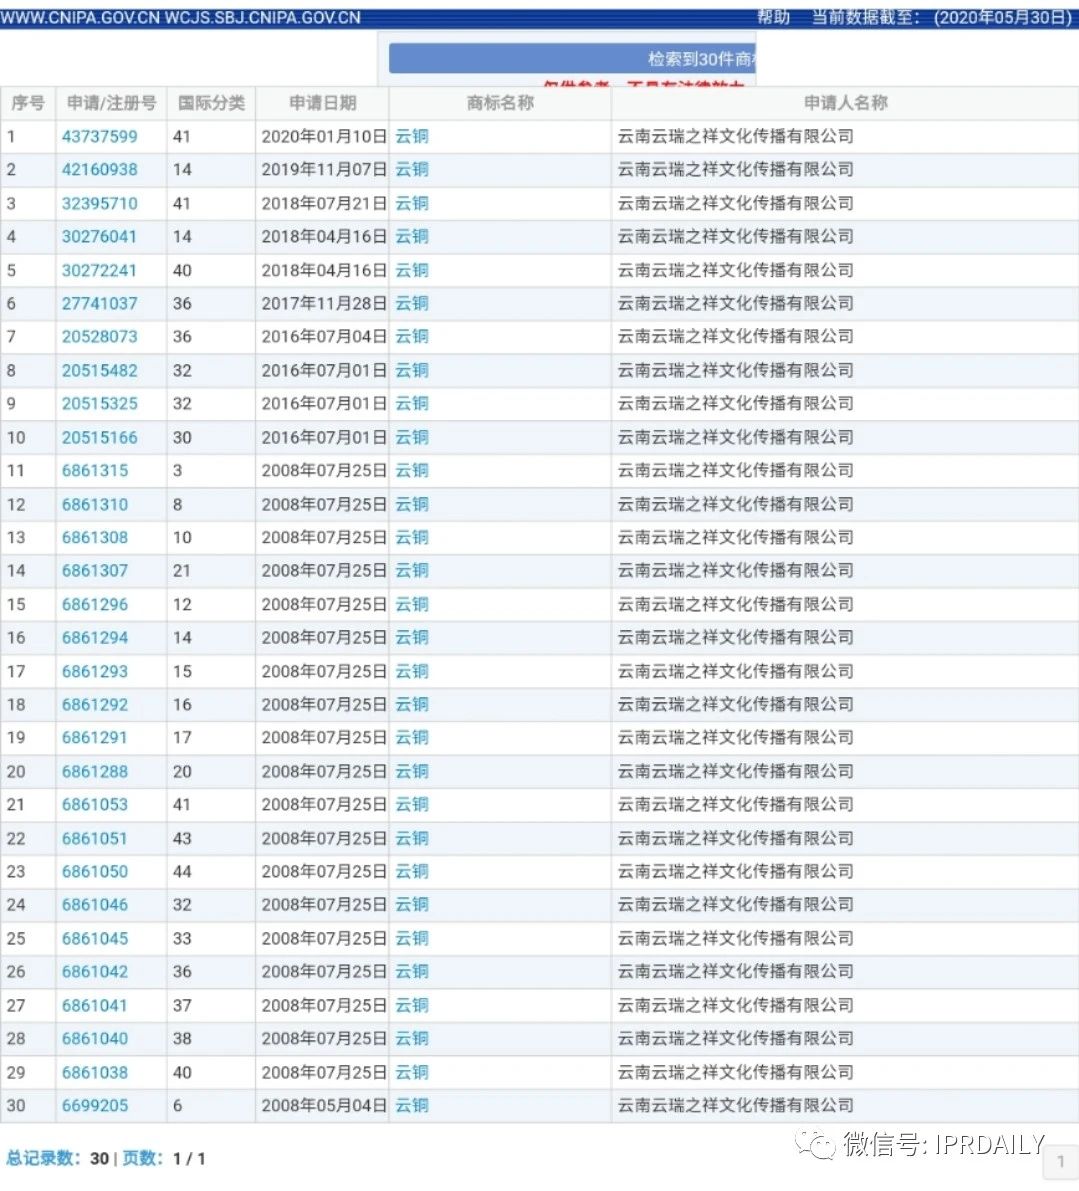The height and width of the screenshot is (1191, 1079).
Task: Open 云铜 trademark link in row 20515166
Action: 412,438
